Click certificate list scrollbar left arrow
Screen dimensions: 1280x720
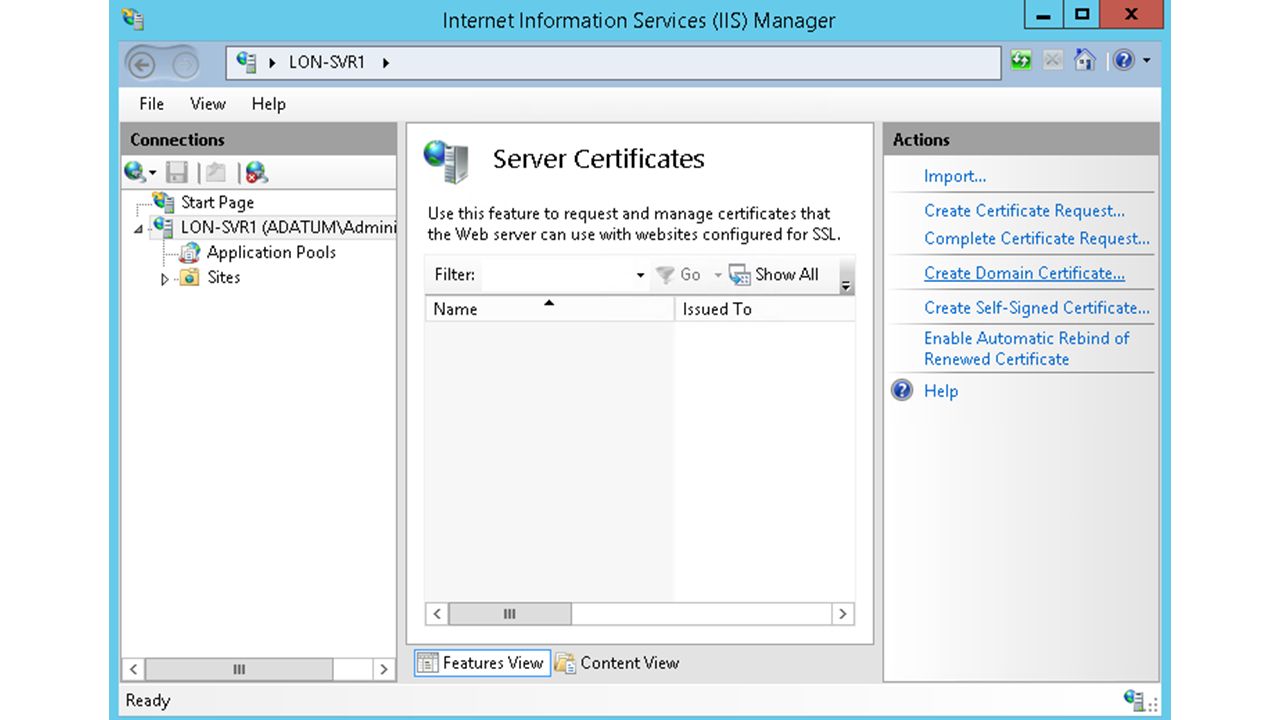(x=437, y=614)
